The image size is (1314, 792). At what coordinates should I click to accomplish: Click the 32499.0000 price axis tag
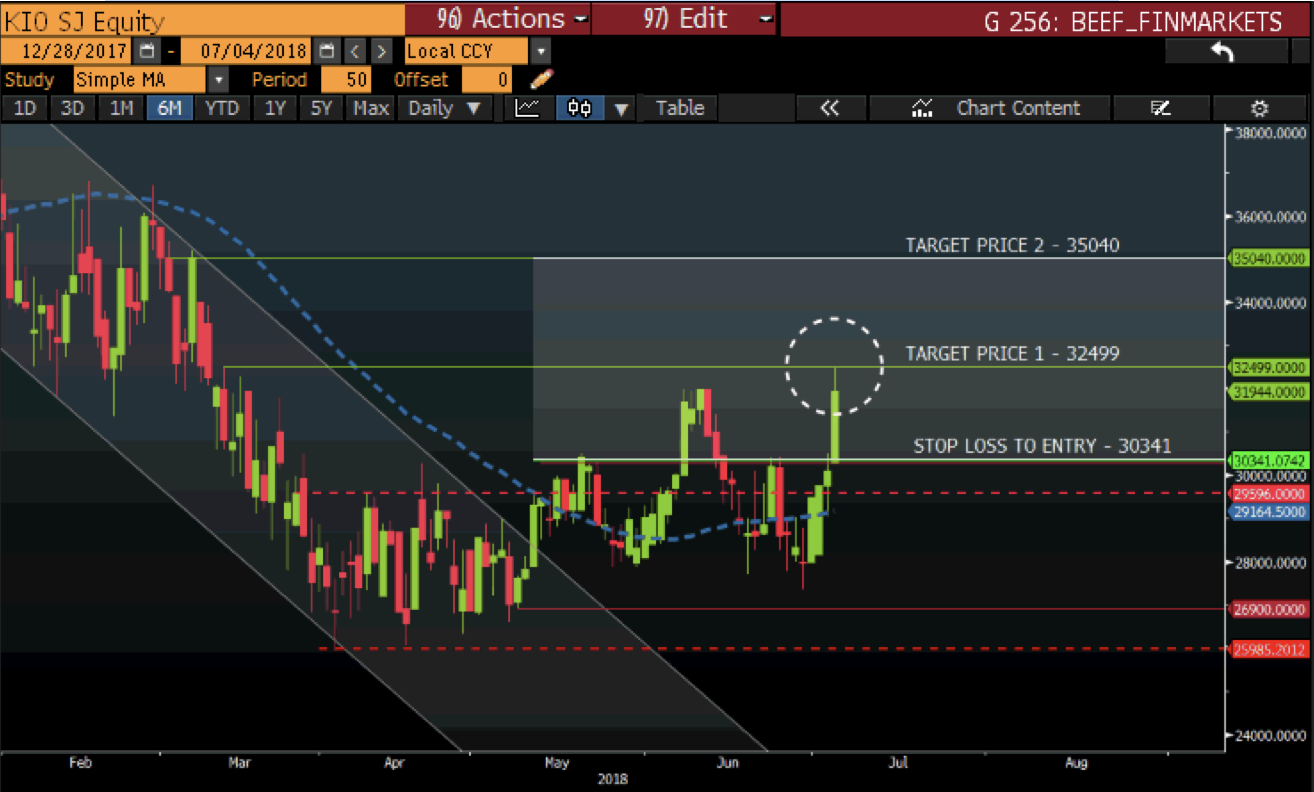click(1270, 367)
